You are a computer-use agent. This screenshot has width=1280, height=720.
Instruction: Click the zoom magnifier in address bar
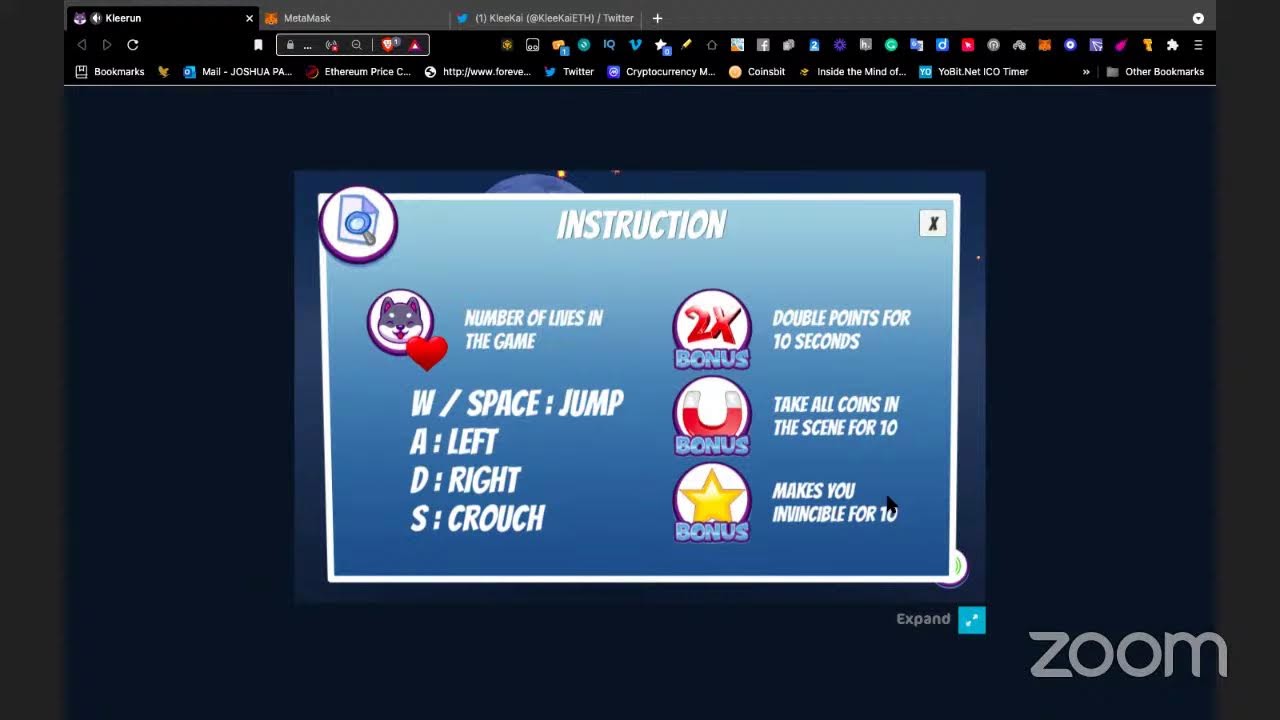(356, 45)
